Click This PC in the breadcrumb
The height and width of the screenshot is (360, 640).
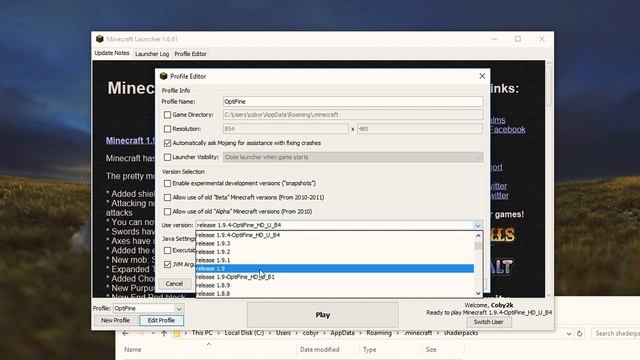[202, 333]
